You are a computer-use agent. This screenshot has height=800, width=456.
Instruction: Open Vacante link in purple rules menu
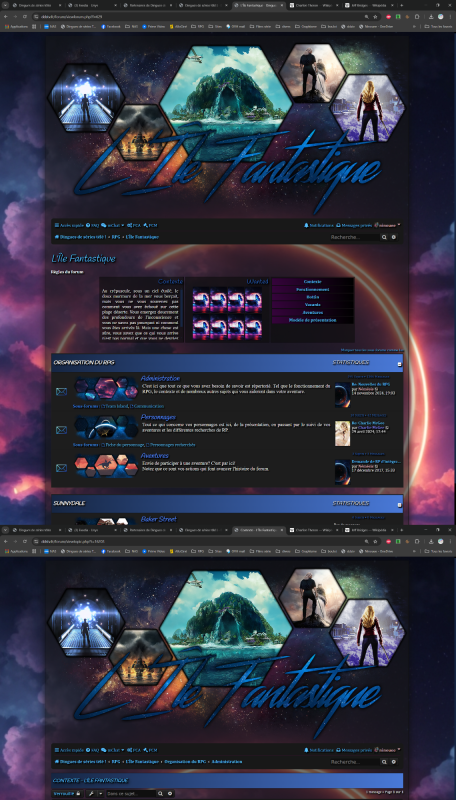(x=313, y=305)
